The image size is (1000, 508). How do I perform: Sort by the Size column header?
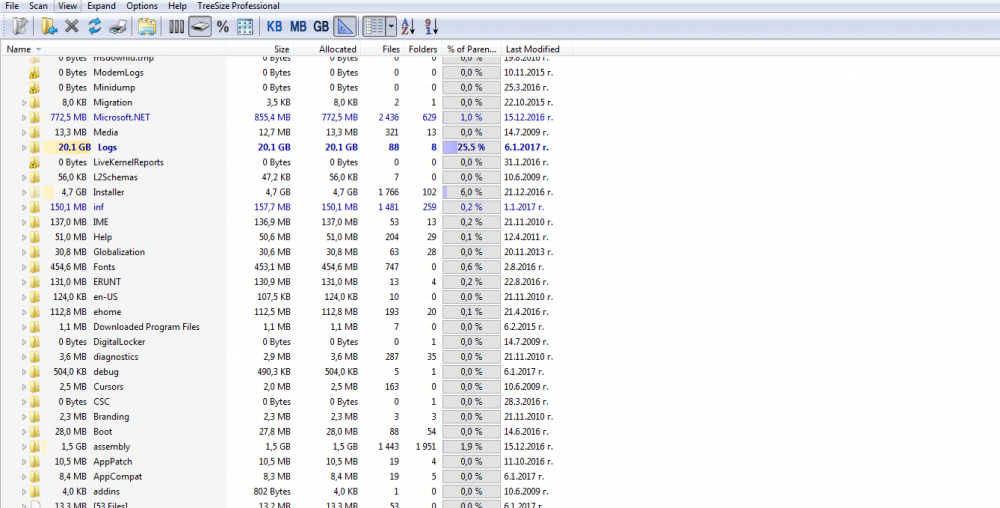point(260,49)
